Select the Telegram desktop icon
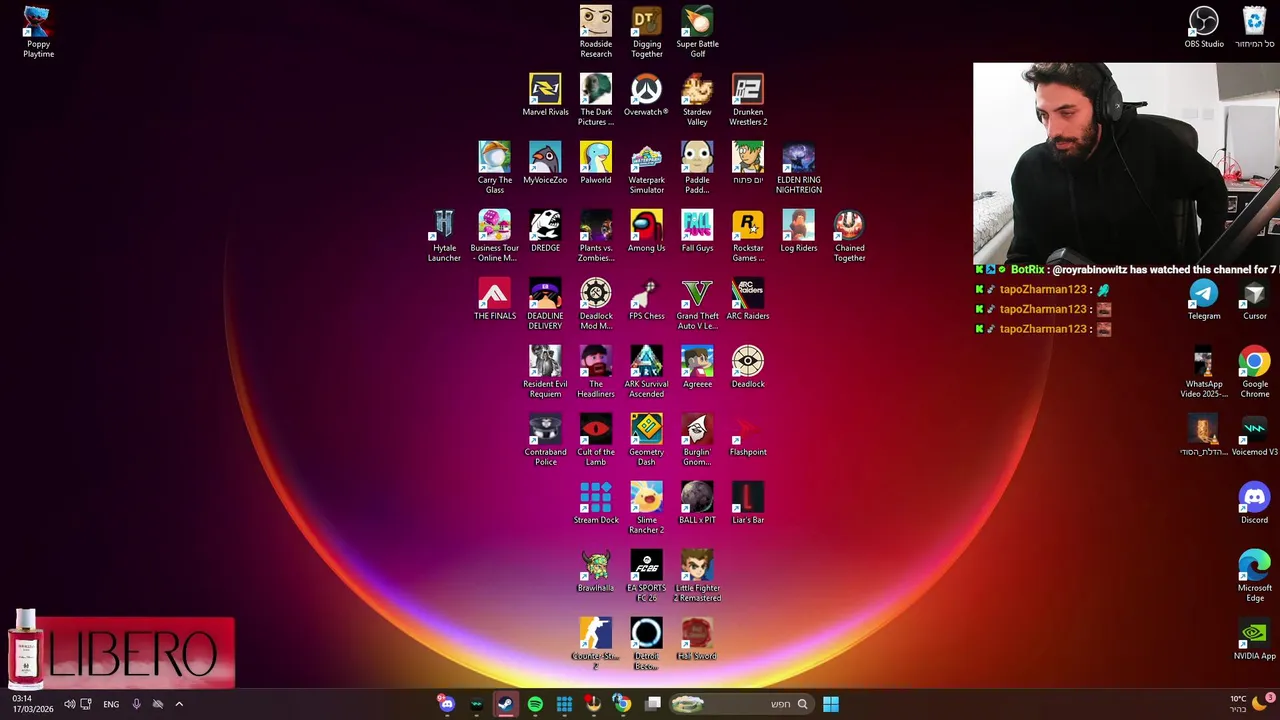Image resolution: width=1280 pixels, height=720 pixels. pyautogui.click(x=1204, y=299)
